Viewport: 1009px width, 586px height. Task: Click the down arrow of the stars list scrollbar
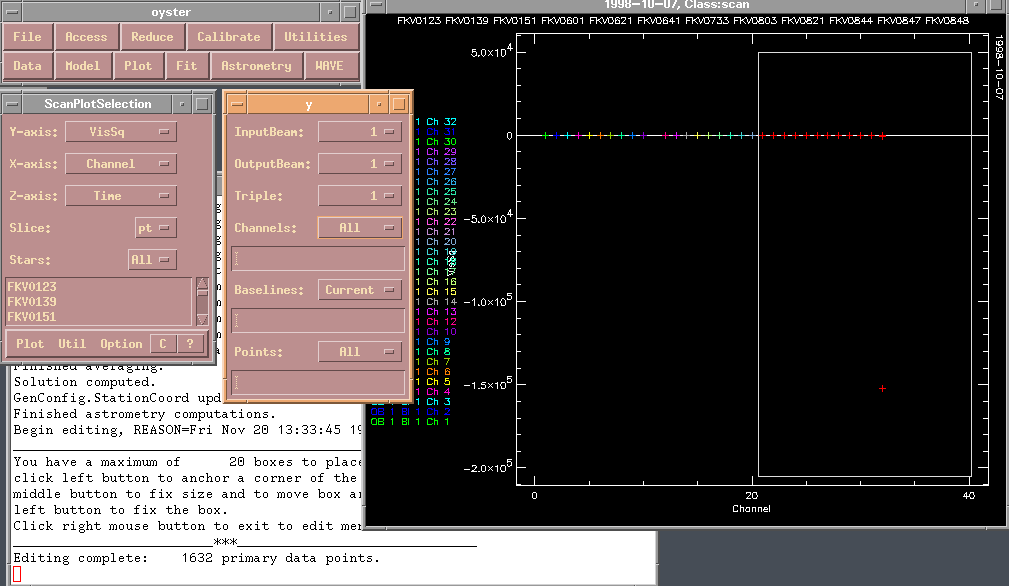pos(202,319)
